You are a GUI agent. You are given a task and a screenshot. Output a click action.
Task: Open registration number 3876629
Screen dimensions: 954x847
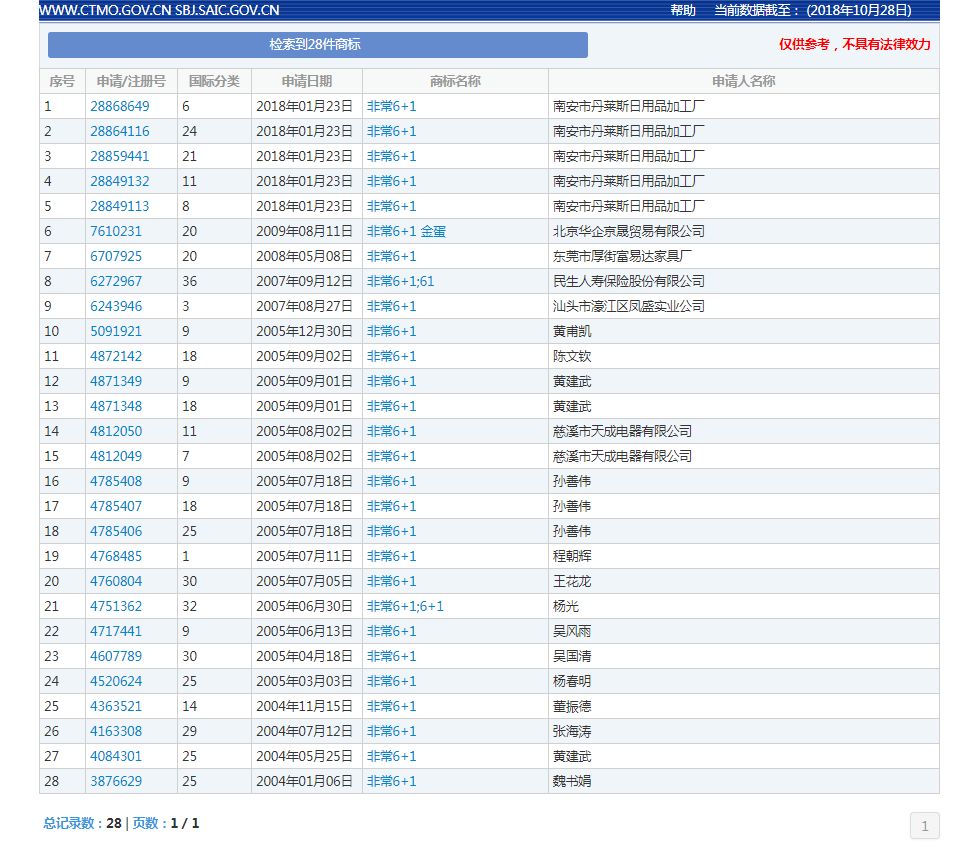point(116,781)
